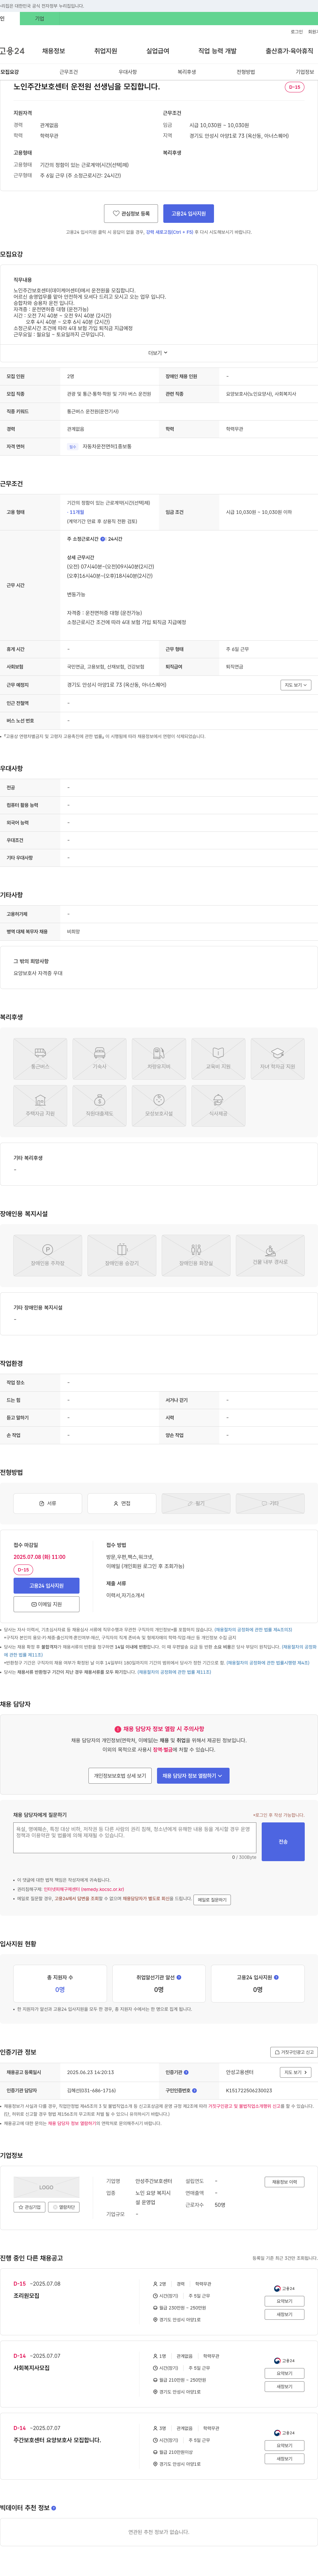Open the 조리원모집 job posting
Viewport: 318px width, 2576px height.
point(26,2296)
